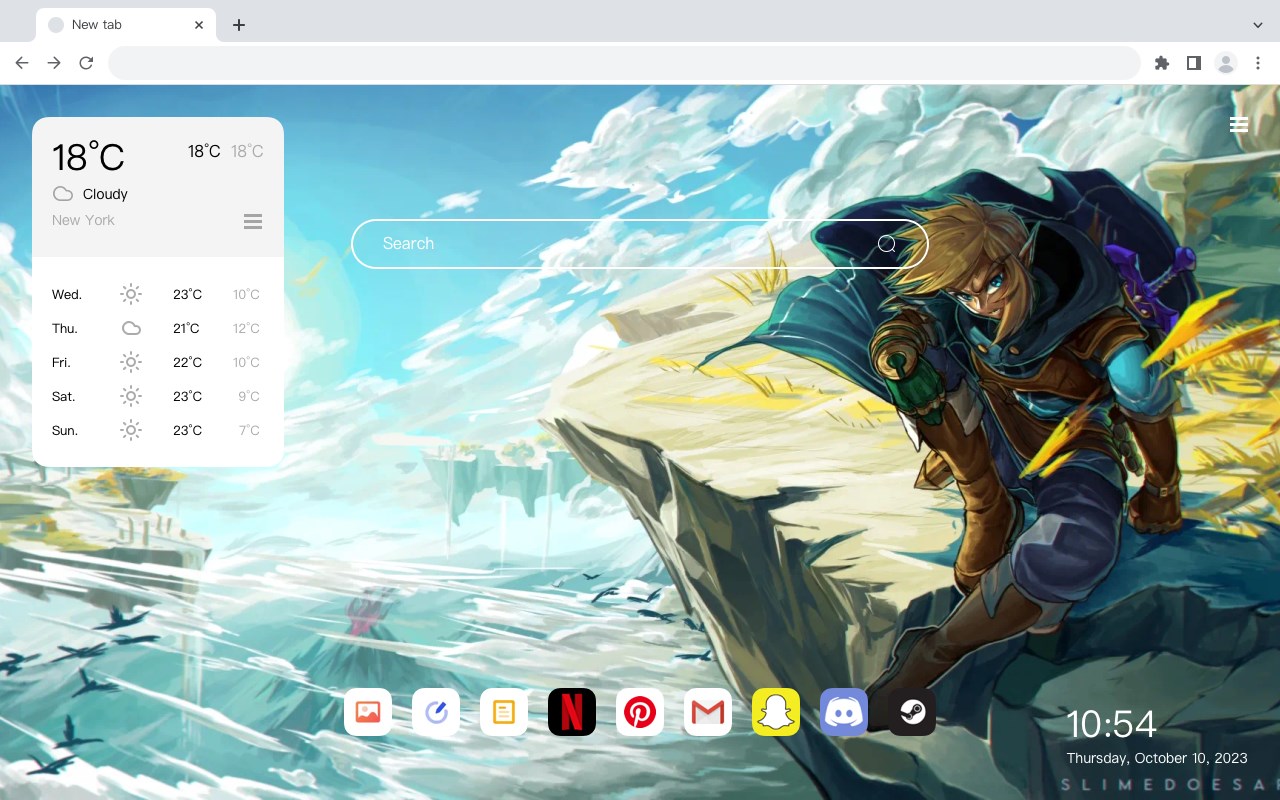1280x800 pixels.
Task: Click Friday's 22°C high temperature
Action: 187,362
